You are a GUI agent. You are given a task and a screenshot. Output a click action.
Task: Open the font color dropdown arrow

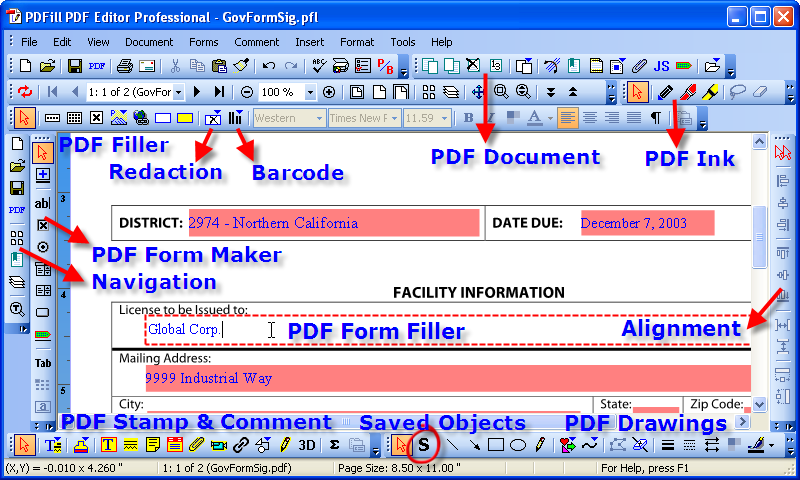[x=550, y=118]
